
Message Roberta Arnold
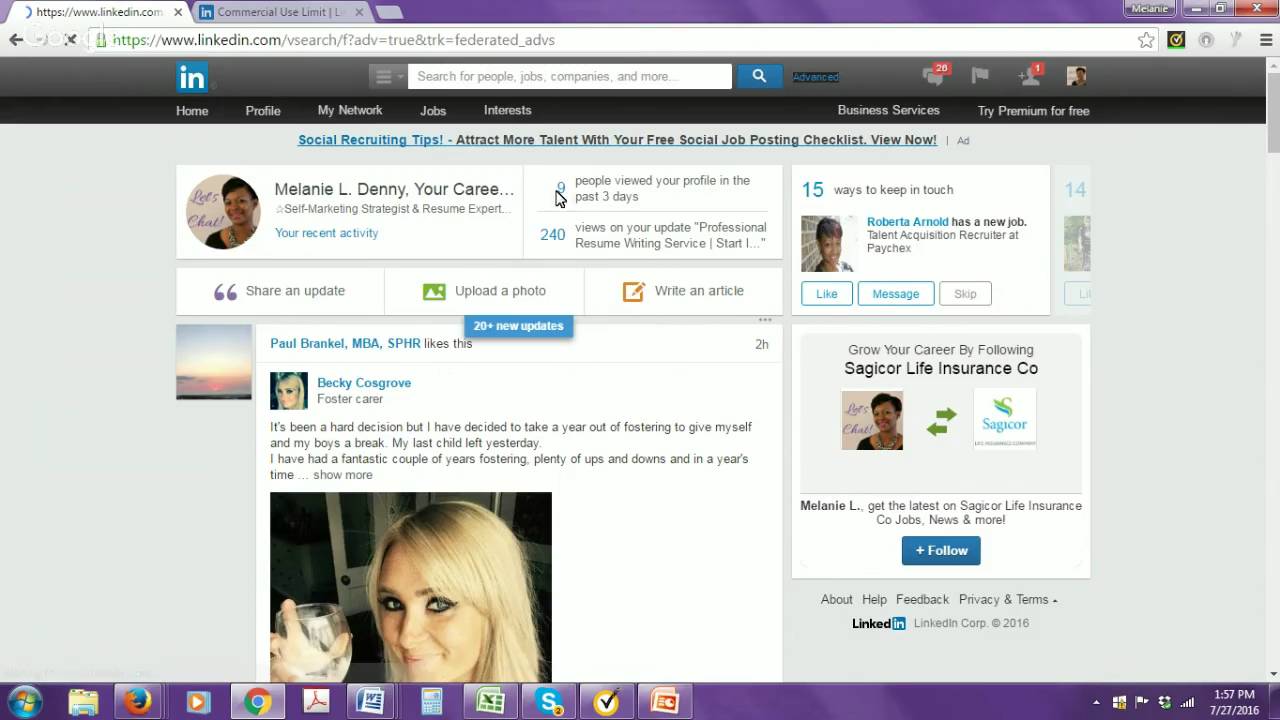point(895,294)
